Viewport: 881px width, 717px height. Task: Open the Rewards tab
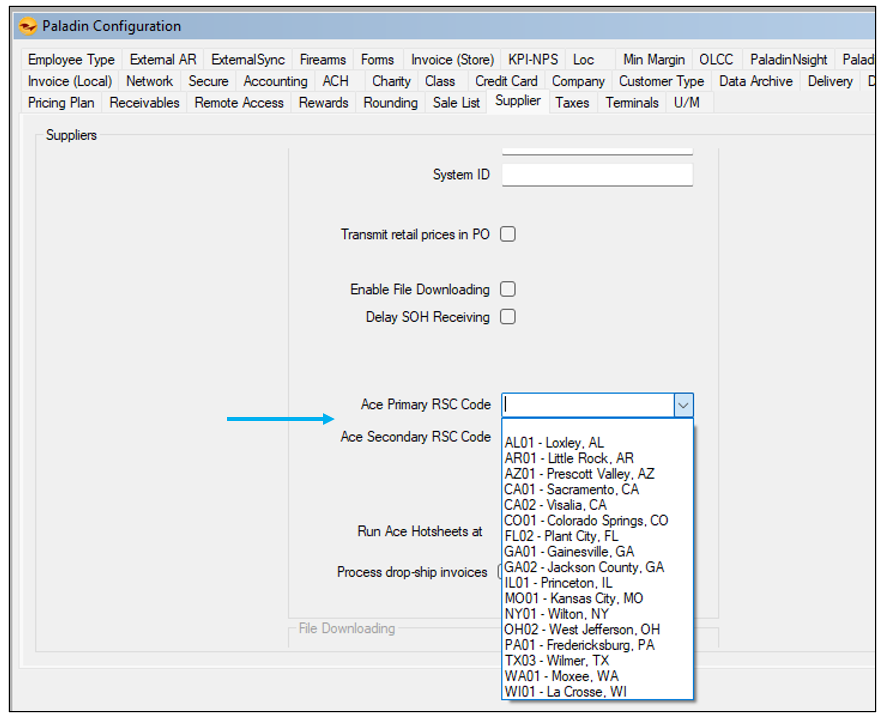[x=323, y=102]
